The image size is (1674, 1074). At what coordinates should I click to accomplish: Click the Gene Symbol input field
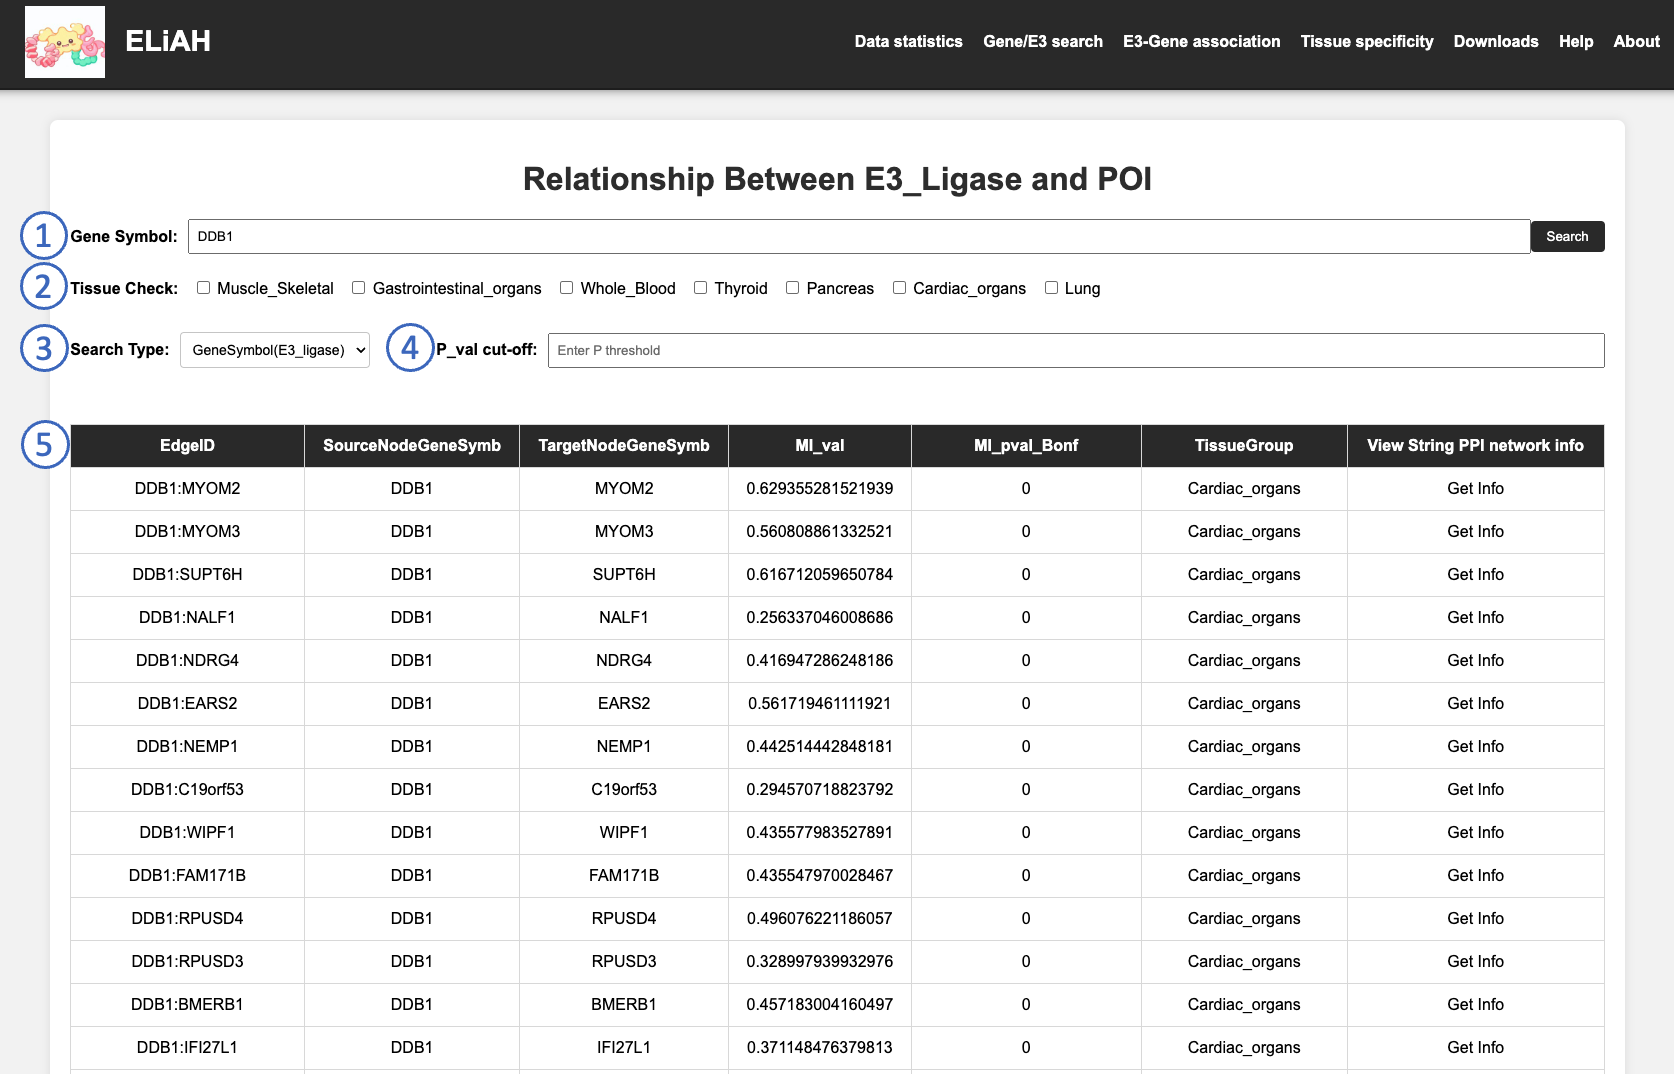point(859,236)
